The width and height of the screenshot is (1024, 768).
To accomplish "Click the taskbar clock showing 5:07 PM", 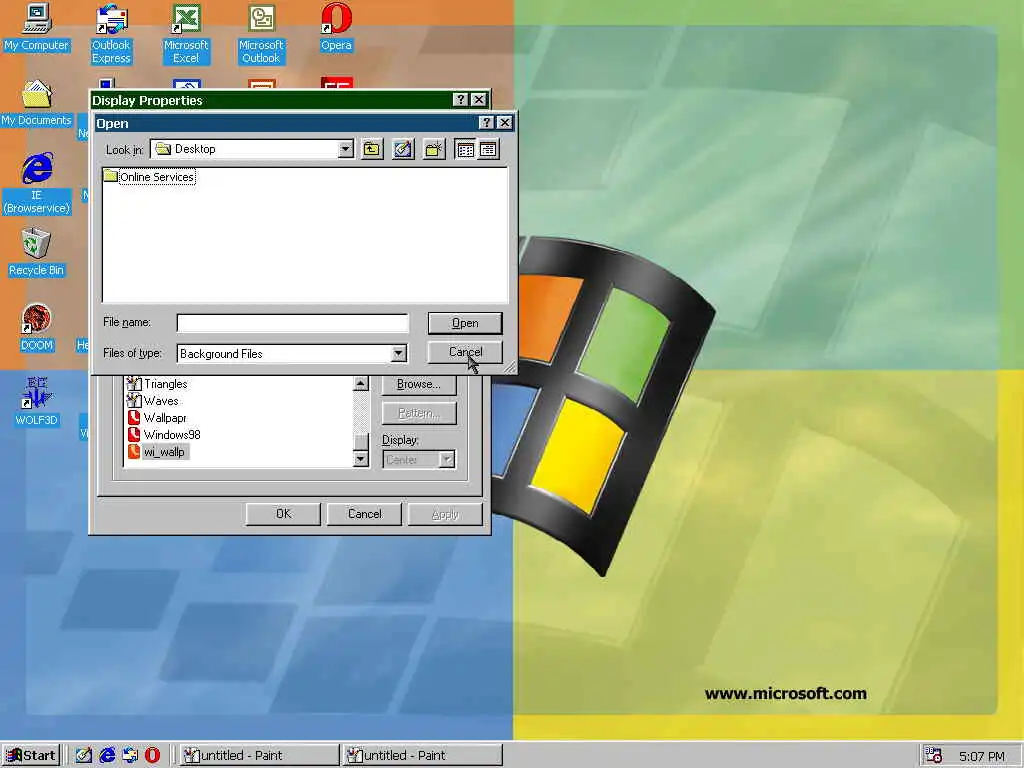I will pos(982,756).
